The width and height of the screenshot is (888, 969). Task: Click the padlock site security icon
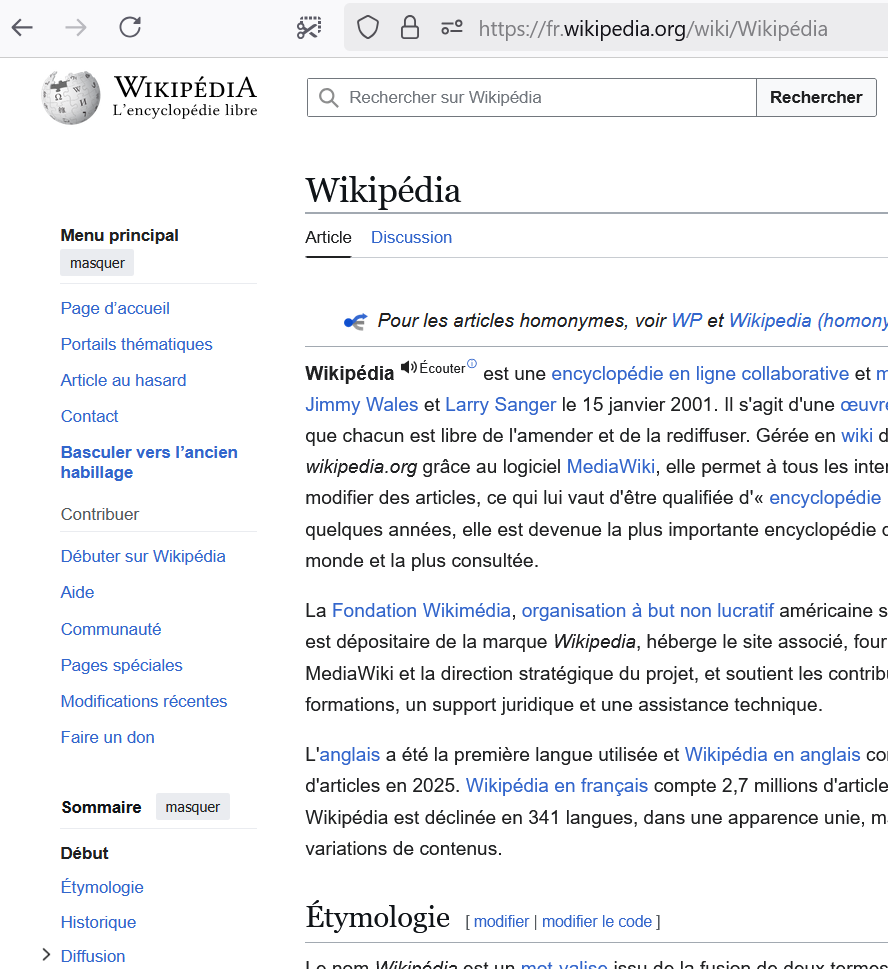pyautogui.click(x=410, y=28)
